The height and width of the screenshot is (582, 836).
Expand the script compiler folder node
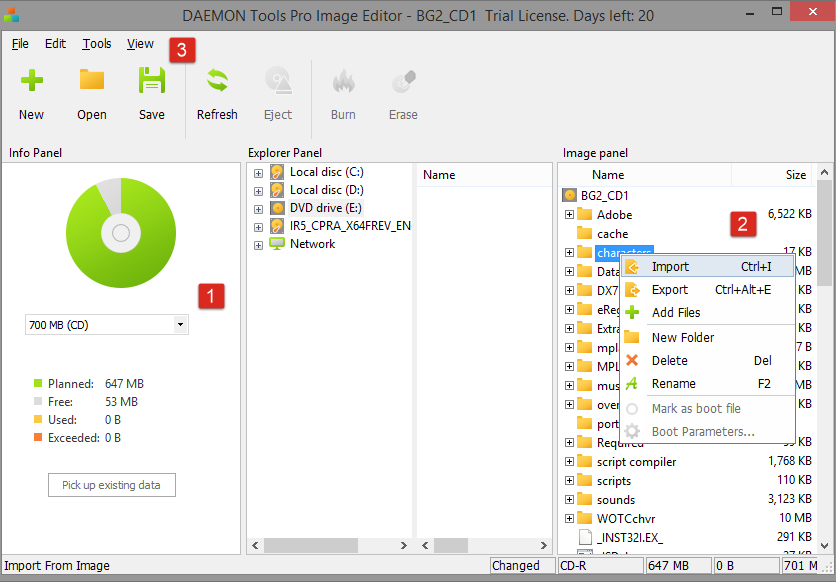(x=569, y=462)
